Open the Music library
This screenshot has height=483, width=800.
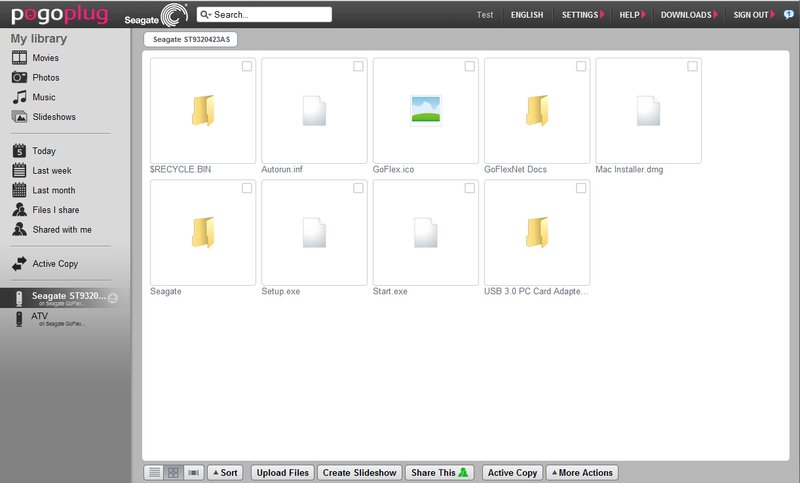[x=43, y=98]
